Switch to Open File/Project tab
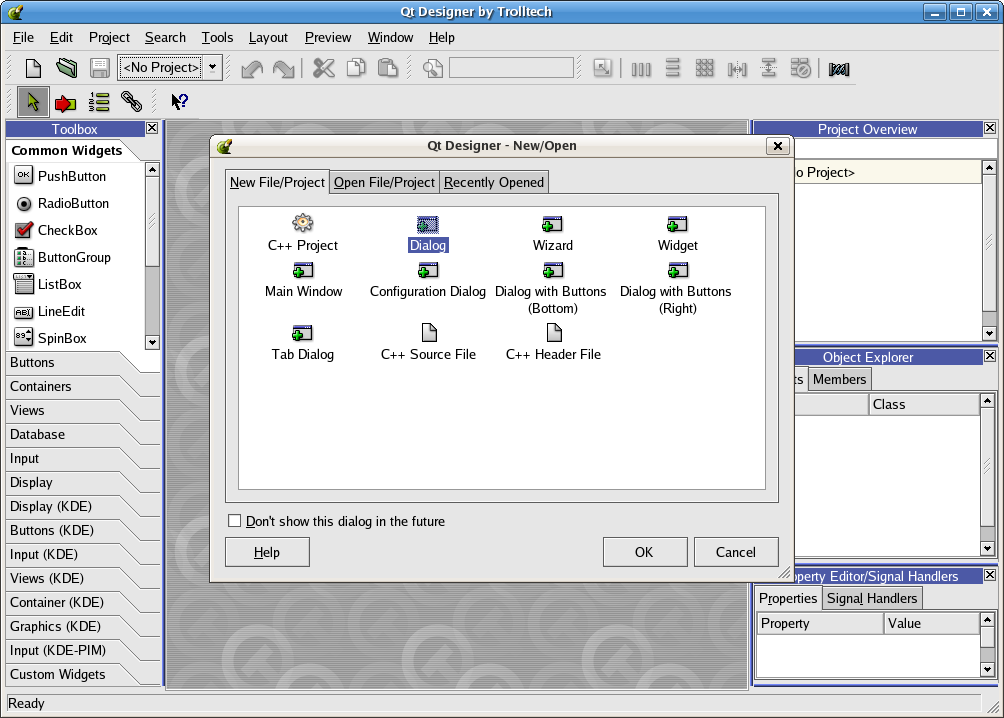Viewport: 1004px width, 718px height. (384, 182)
